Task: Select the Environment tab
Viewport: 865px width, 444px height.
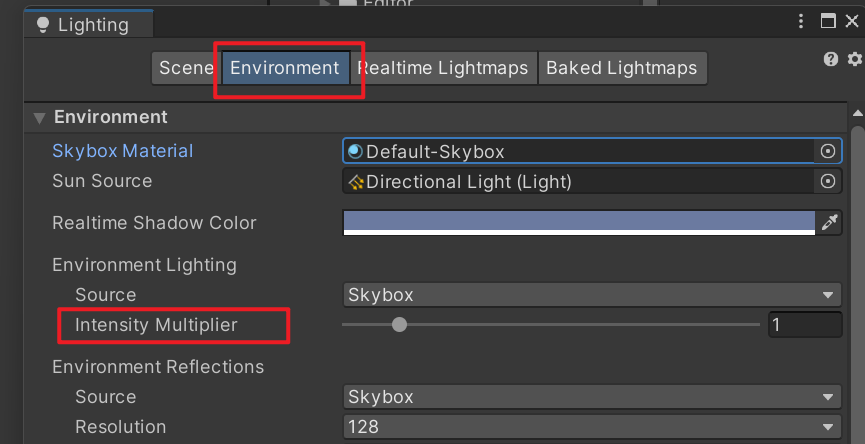Action: click(x=285, y=68)
